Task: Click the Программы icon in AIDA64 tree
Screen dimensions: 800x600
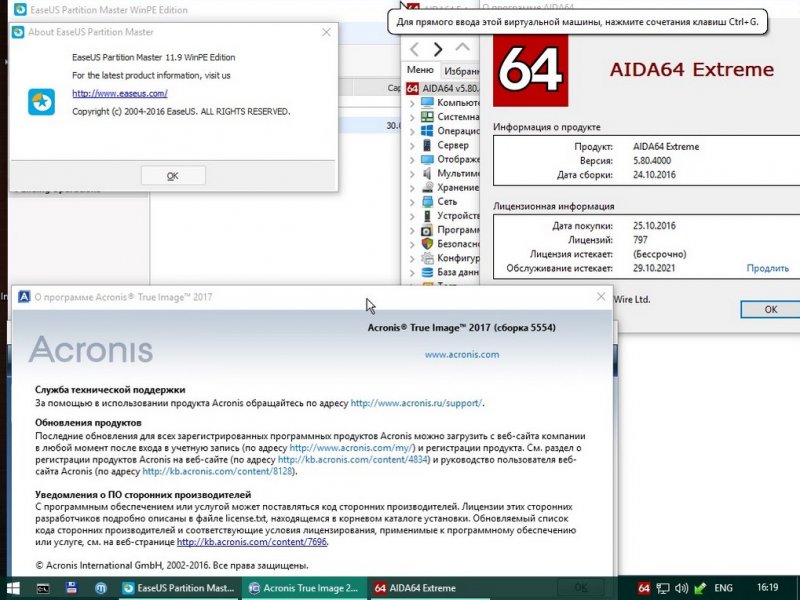Action: point(427,230)
